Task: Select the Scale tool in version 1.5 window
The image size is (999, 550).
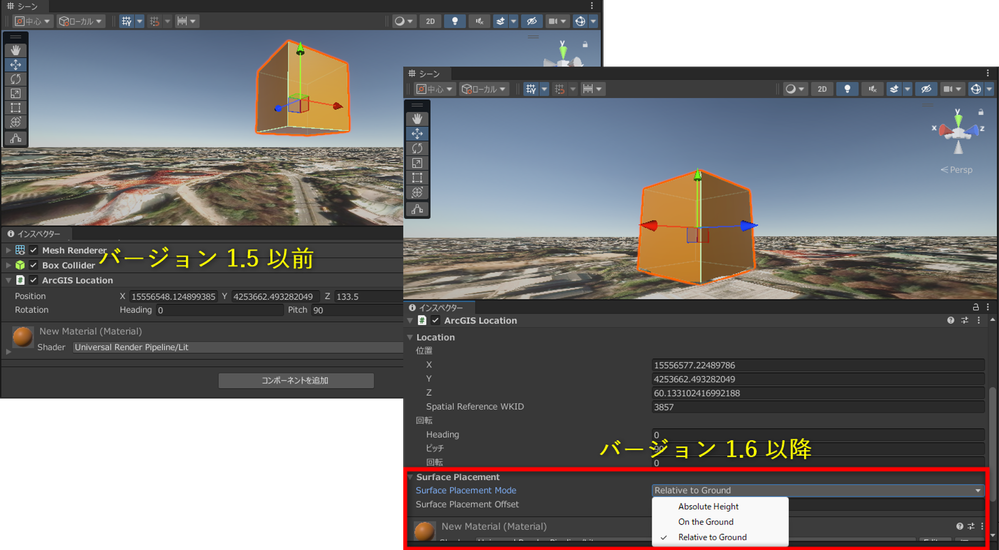Action: pyautogui.click(x=15, y=93)
